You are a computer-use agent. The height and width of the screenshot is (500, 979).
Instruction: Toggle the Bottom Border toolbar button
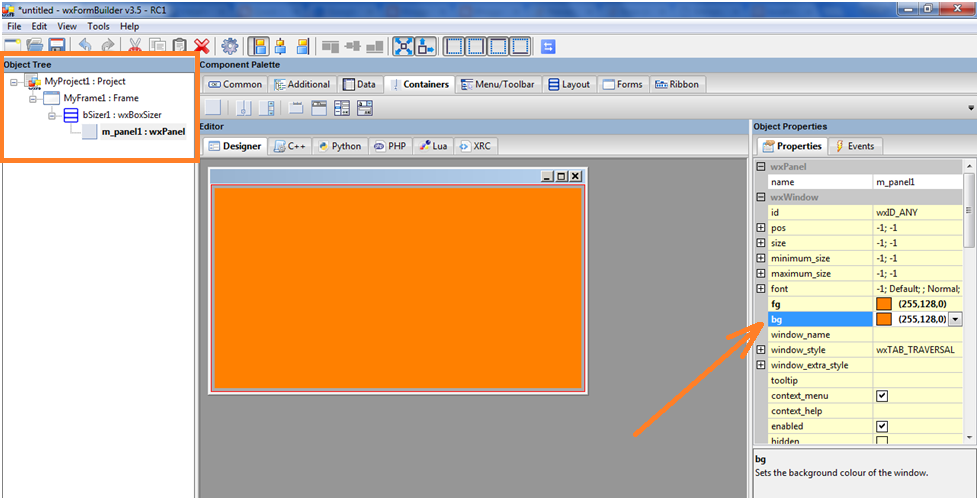(520, 46)
